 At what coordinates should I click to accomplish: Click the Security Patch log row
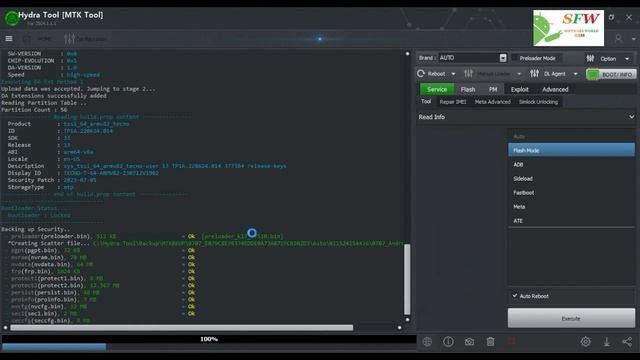52,180
